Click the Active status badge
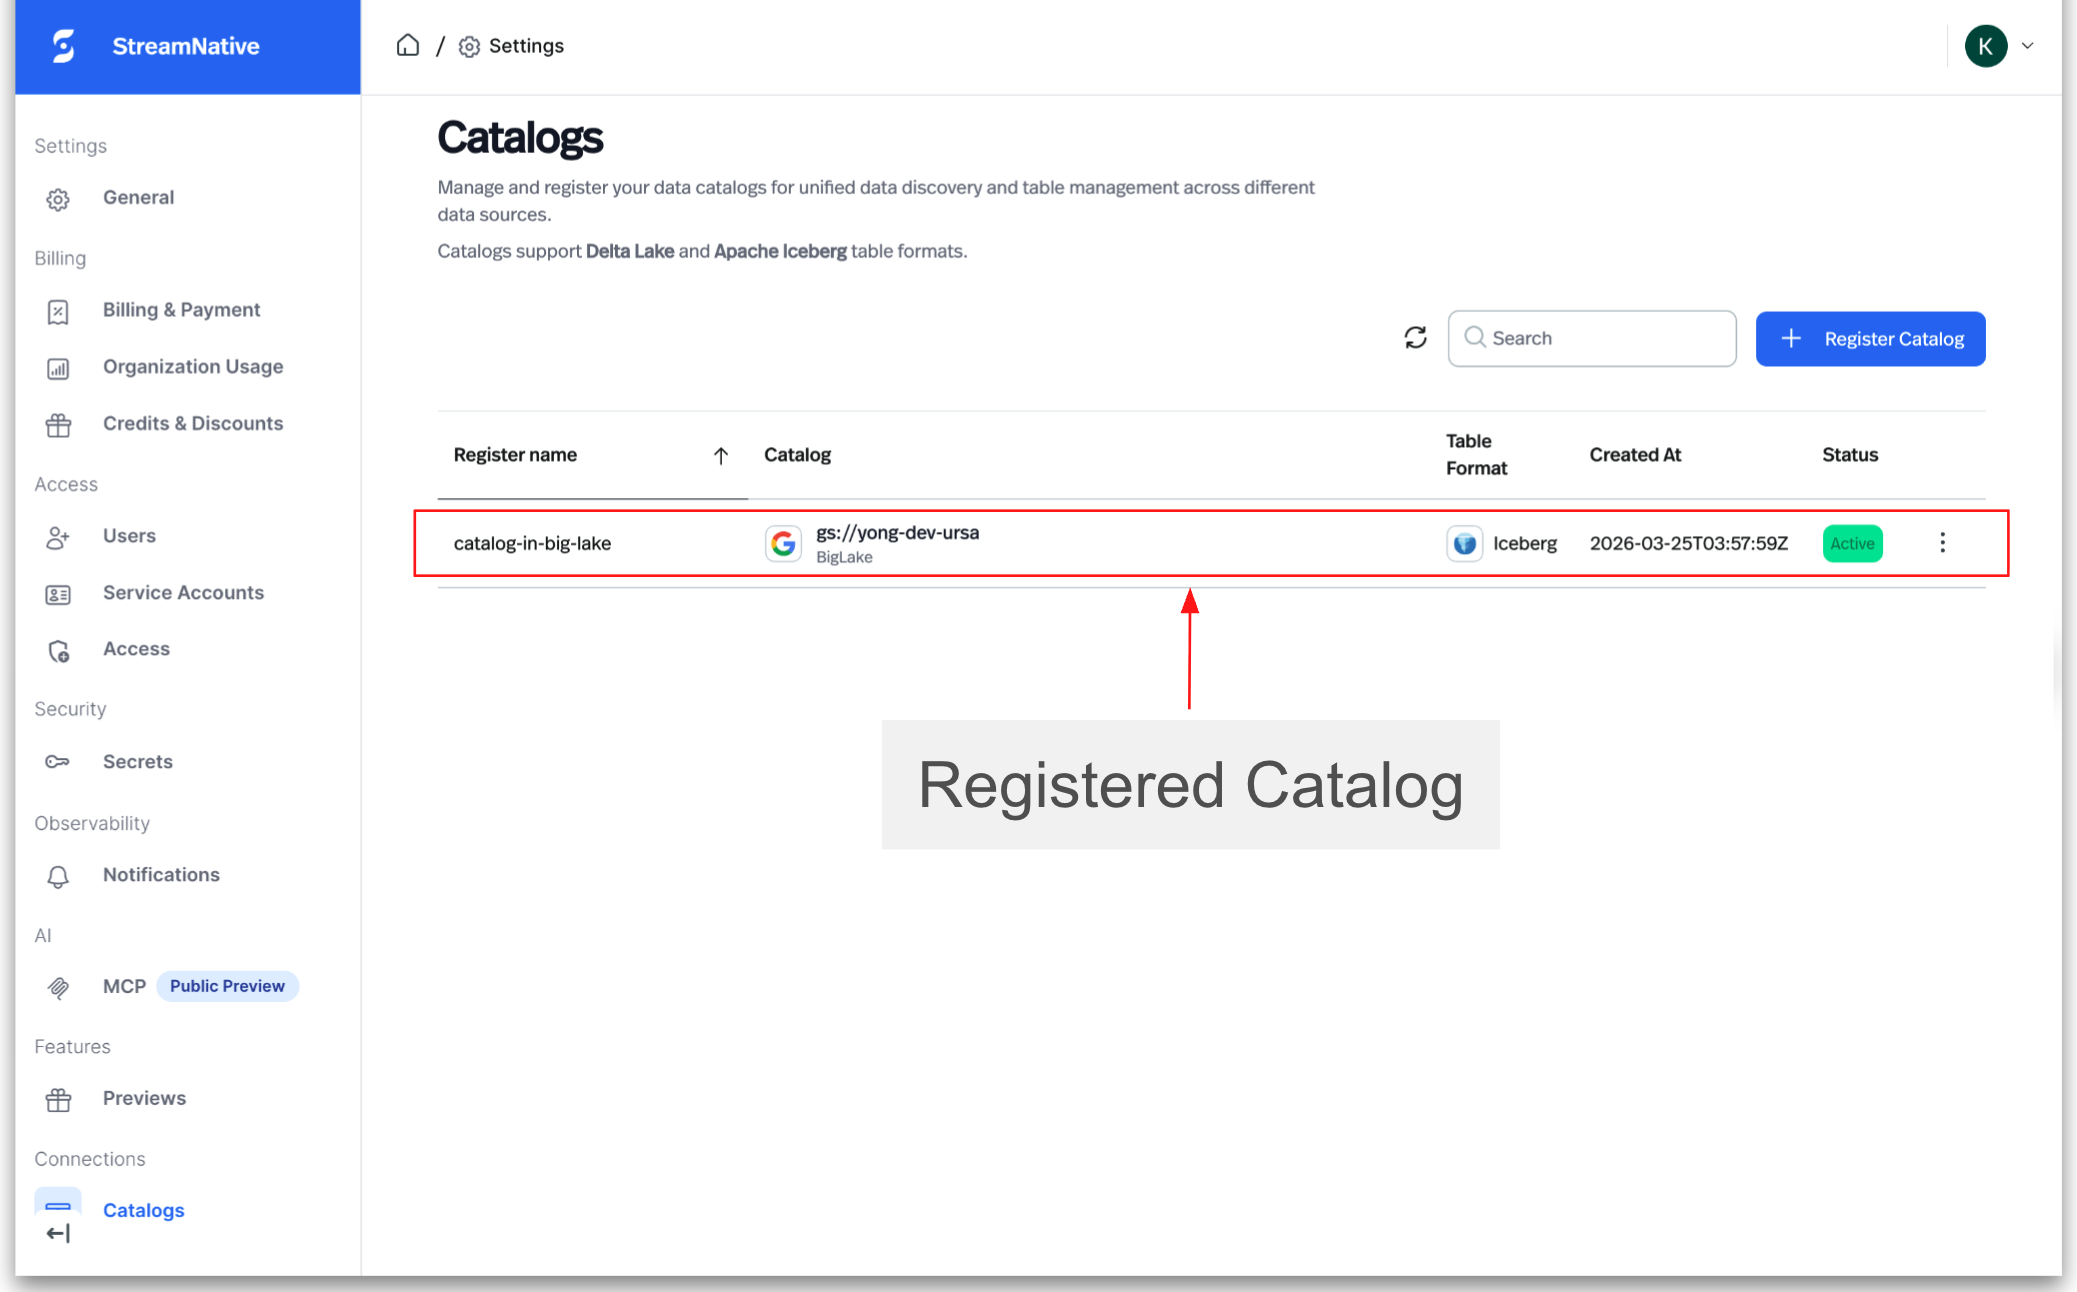Viewport: 2077px width, 1292px height. [x=1852, y=544]
